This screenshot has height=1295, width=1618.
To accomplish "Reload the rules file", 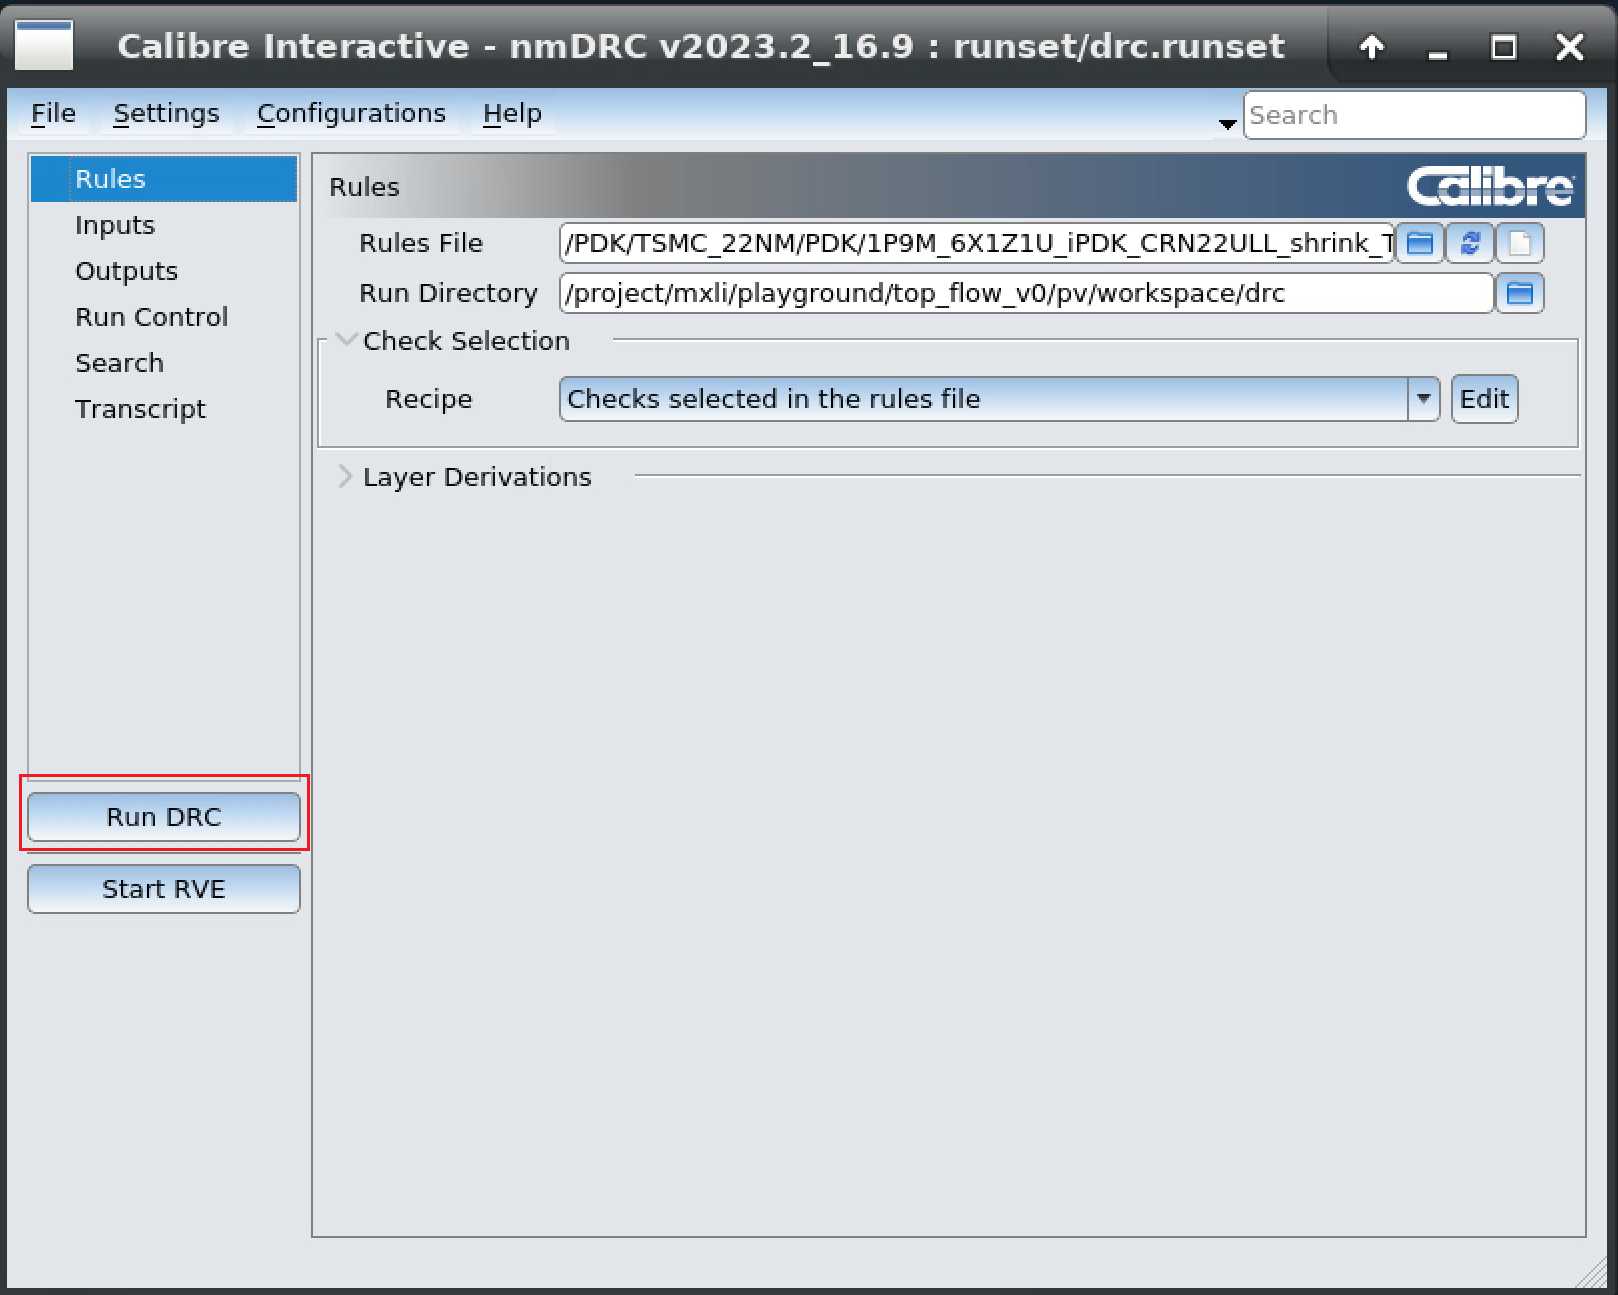I will coord(1469,243).
